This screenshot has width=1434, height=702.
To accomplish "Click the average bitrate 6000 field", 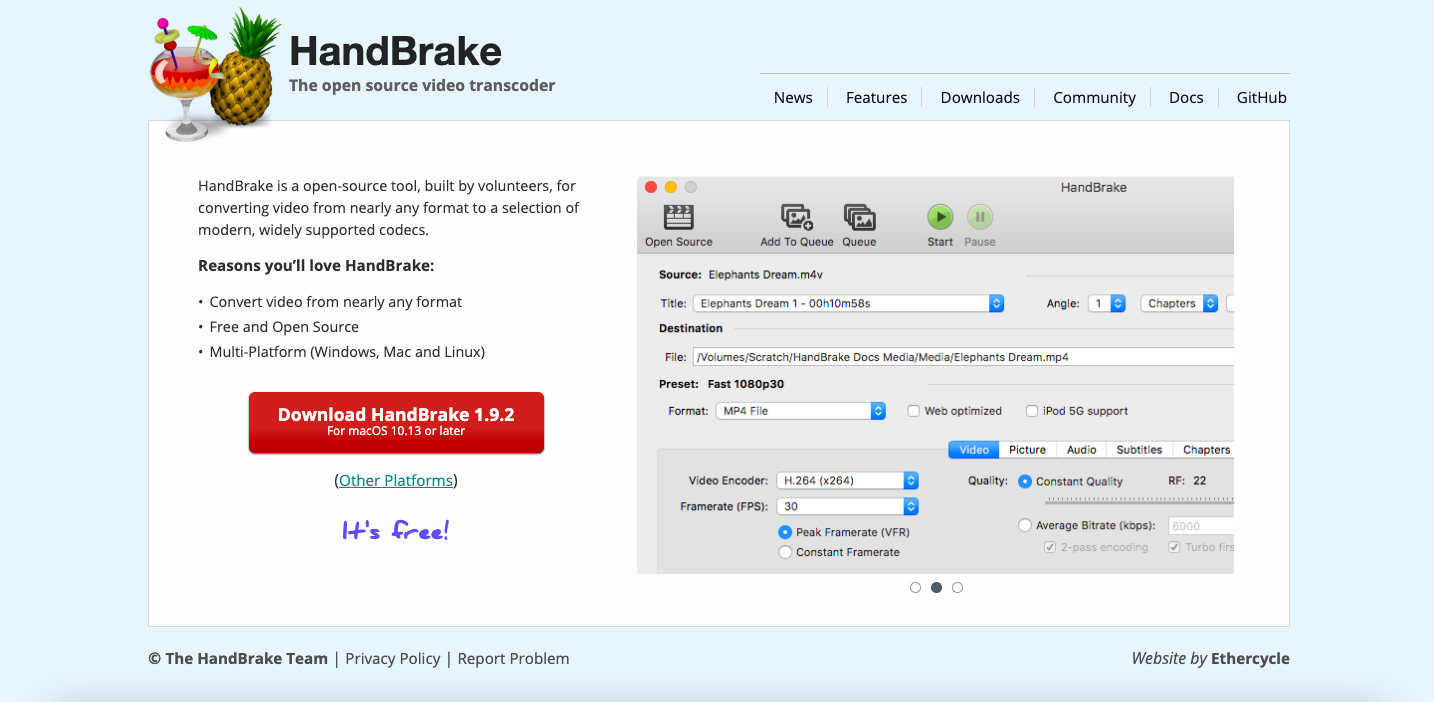I will pos(1199,526).
